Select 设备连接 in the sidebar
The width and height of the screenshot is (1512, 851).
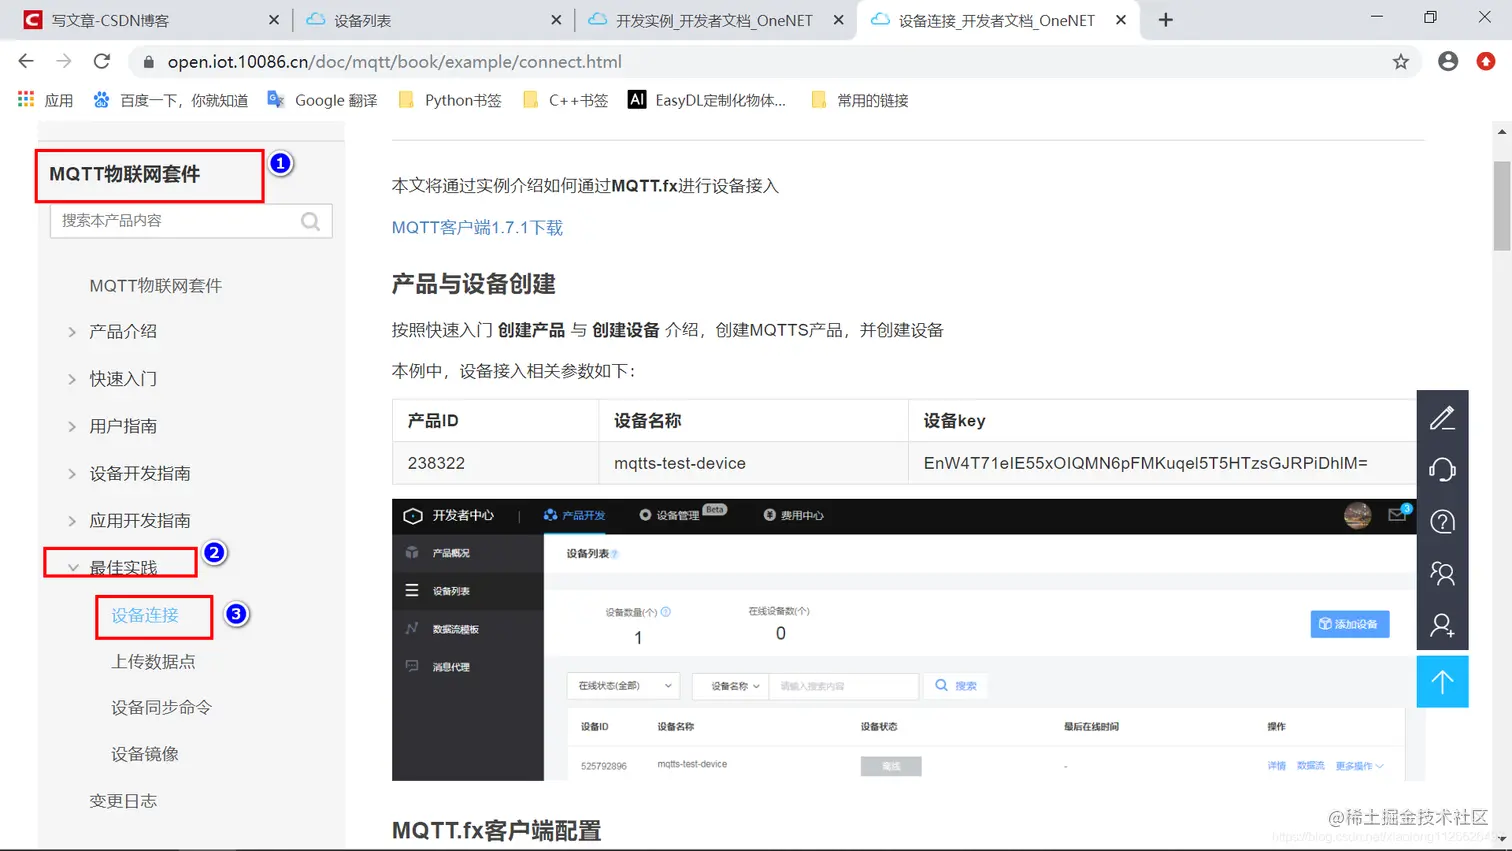(x=145, y=614)
